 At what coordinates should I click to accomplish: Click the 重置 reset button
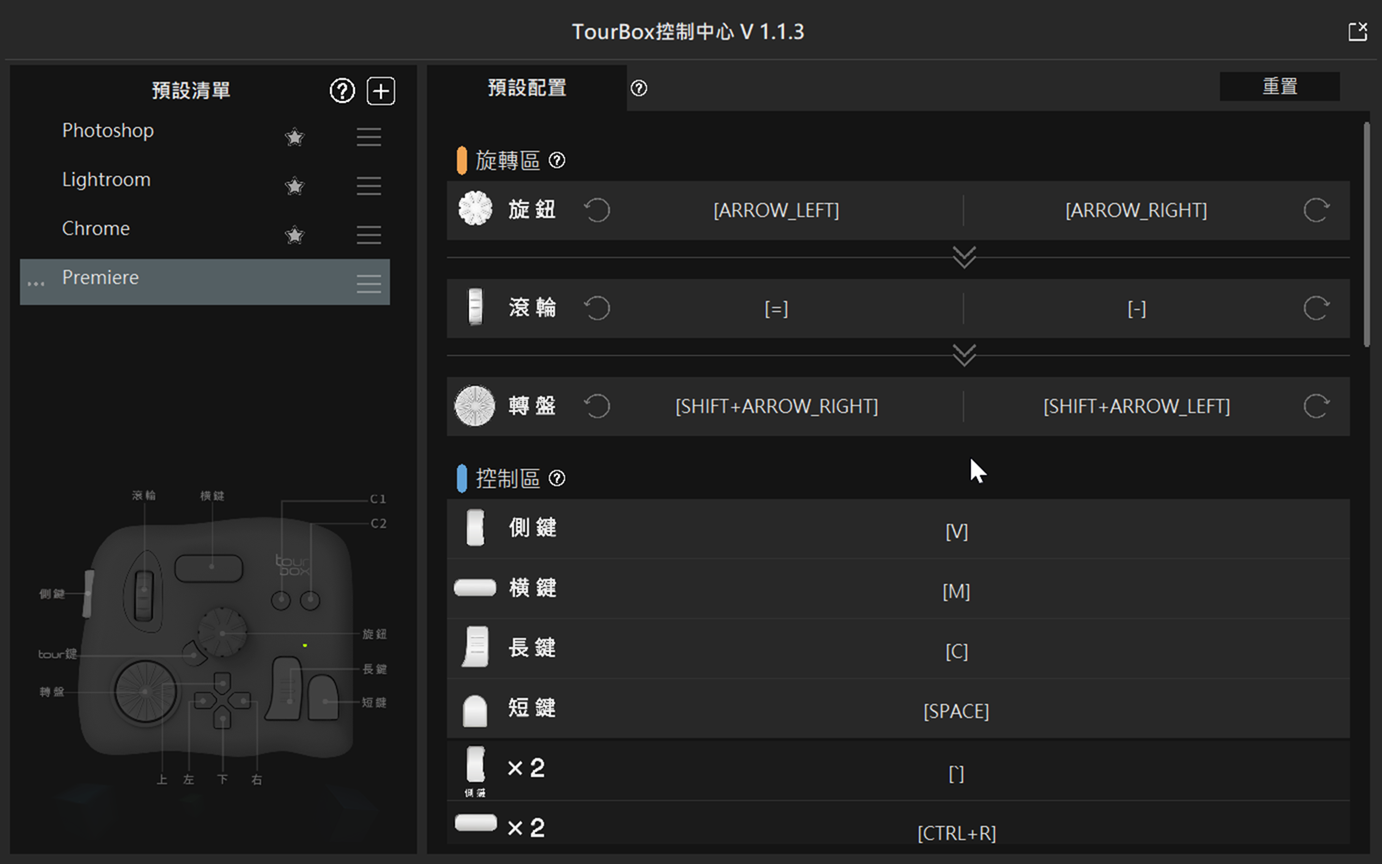pyautogui.click(x=1279, y=87)
